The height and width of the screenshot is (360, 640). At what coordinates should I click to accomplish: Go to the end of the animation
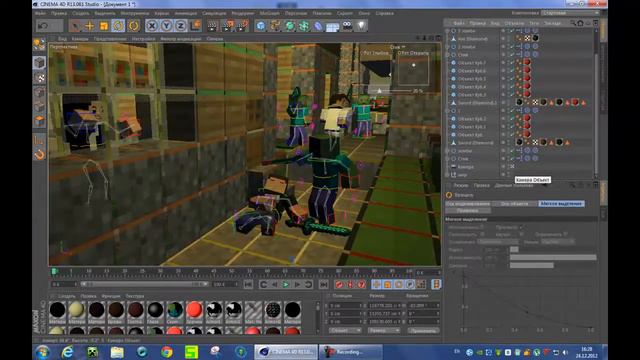tap(324, 284)
